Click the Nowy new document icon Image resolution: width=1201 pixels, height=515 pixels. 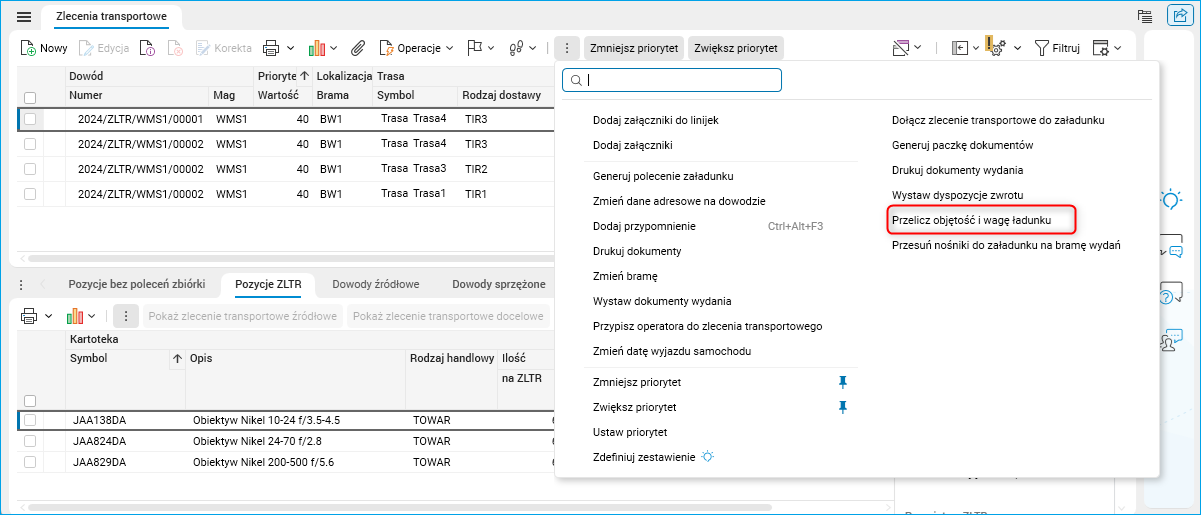[x=29, y=48]
